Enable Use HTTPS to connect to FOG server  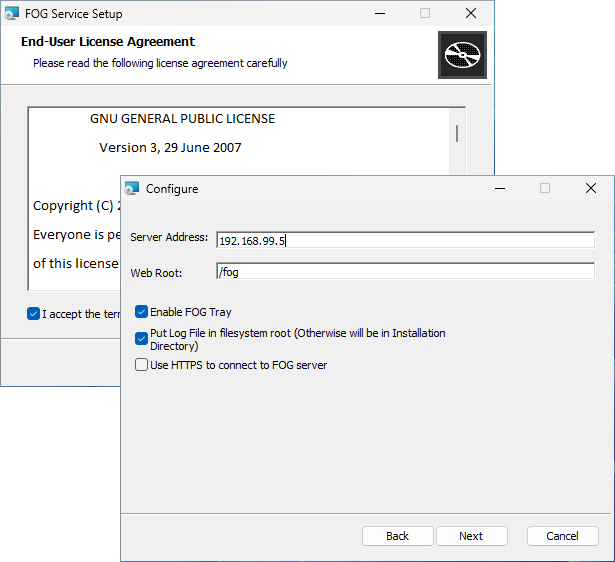(141, 365)
